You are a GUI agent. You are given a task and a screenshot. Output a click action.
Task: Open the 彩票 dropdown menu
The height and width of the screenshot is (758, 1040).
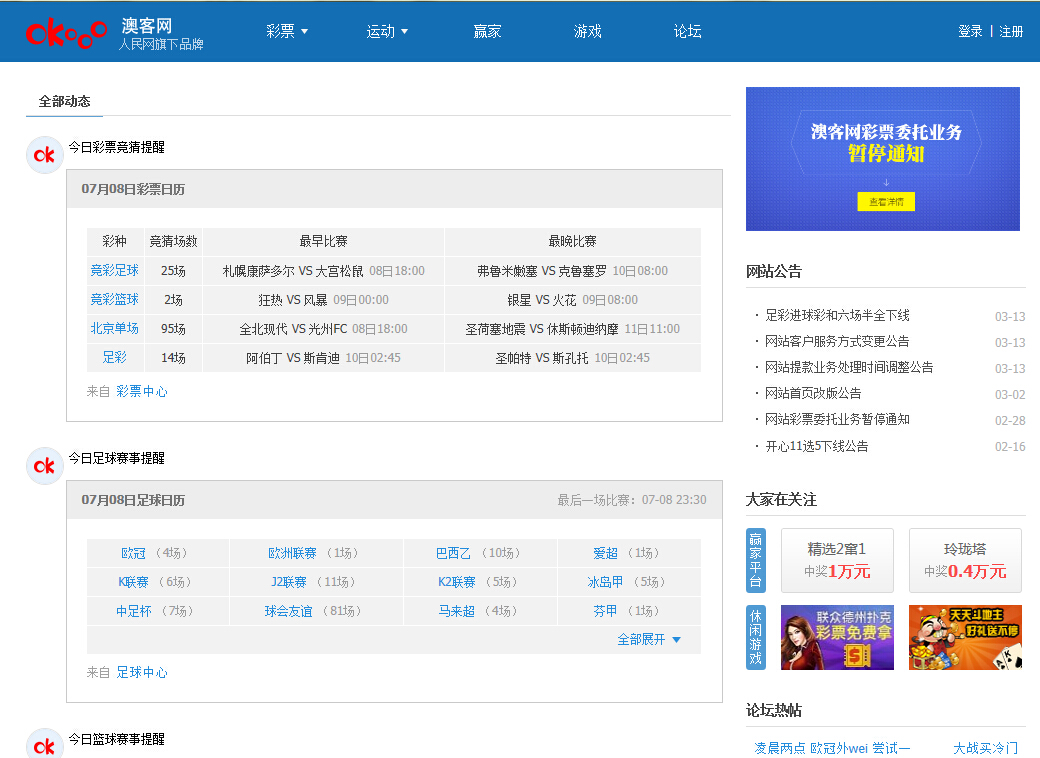287,31
